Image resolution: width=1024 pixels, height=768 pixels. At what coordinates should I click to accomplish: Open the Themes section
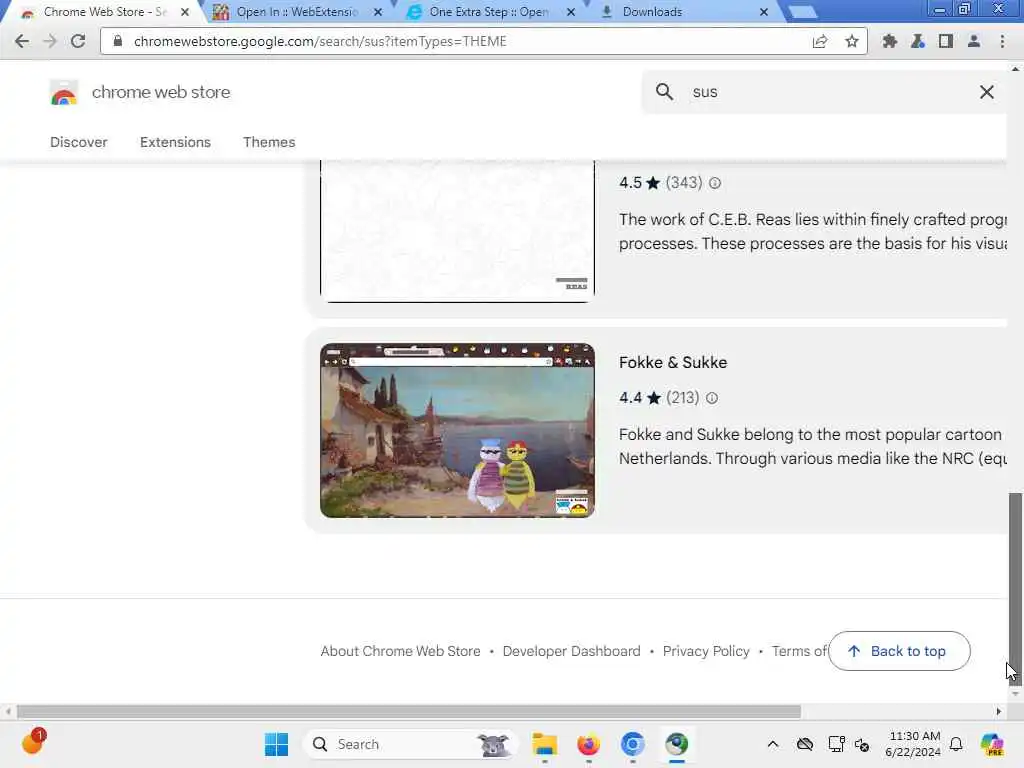pyautogui.click(x=269, y=142)
